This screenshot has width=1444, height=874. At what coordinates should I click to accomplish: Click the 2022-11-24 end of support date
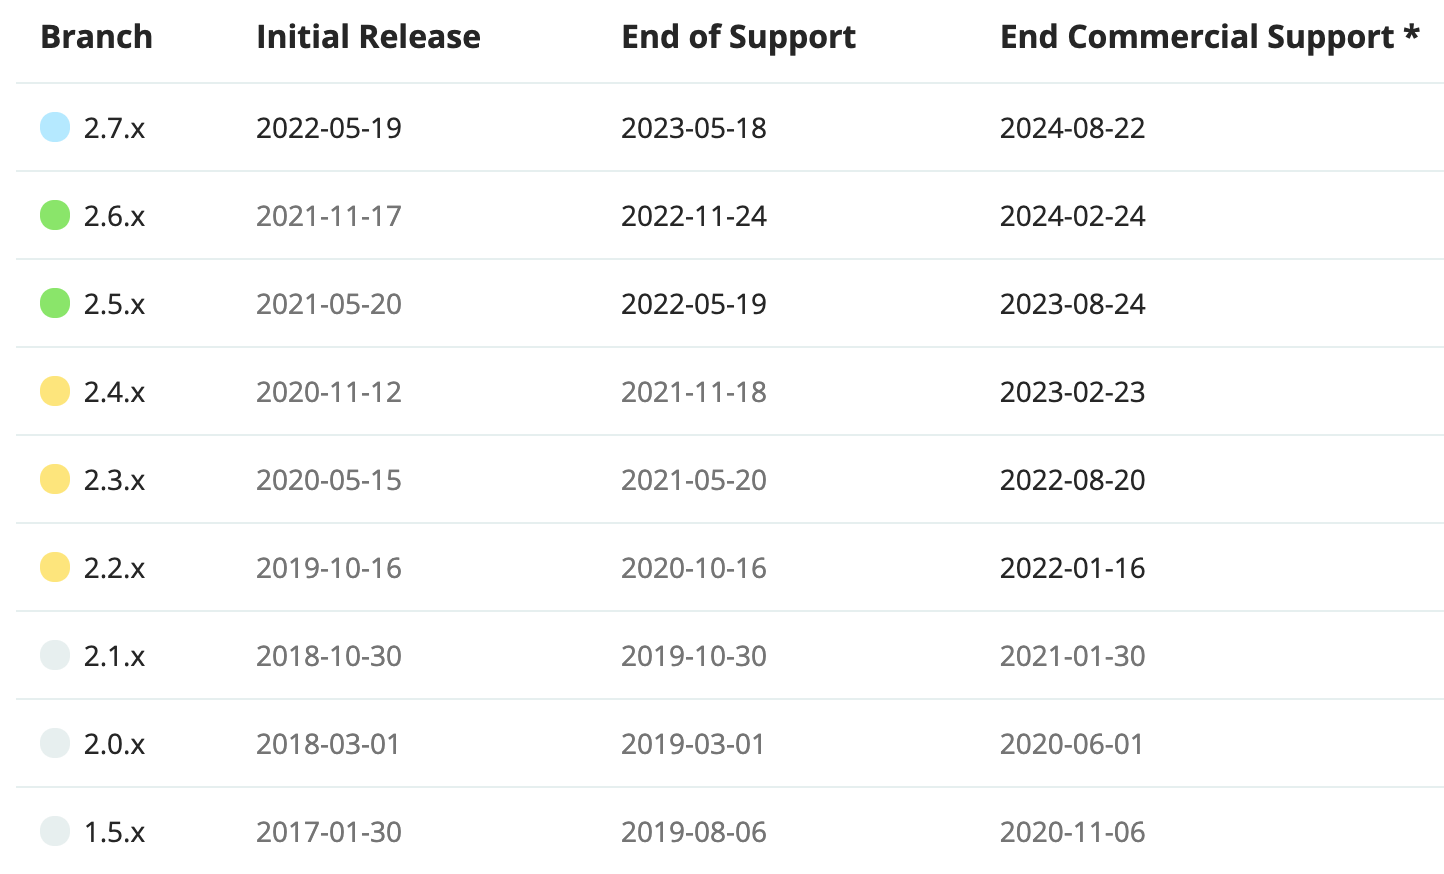pyautogui.click(x=693, y=217)
